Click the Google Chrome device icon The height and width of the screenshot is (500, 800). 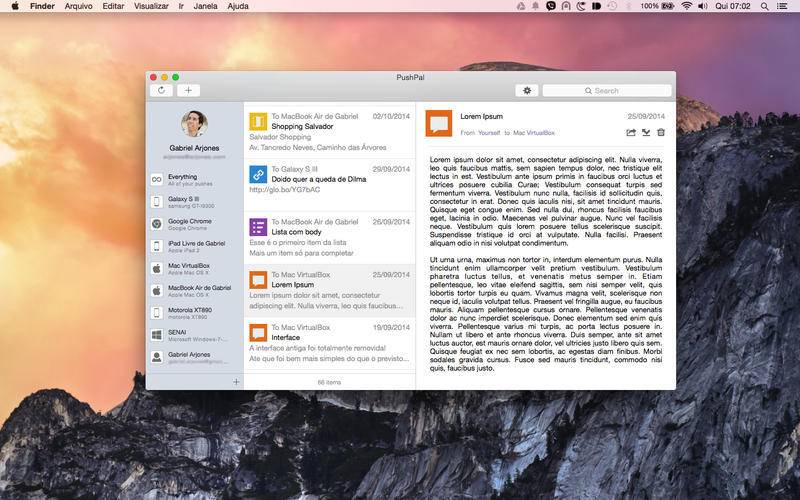157,223
